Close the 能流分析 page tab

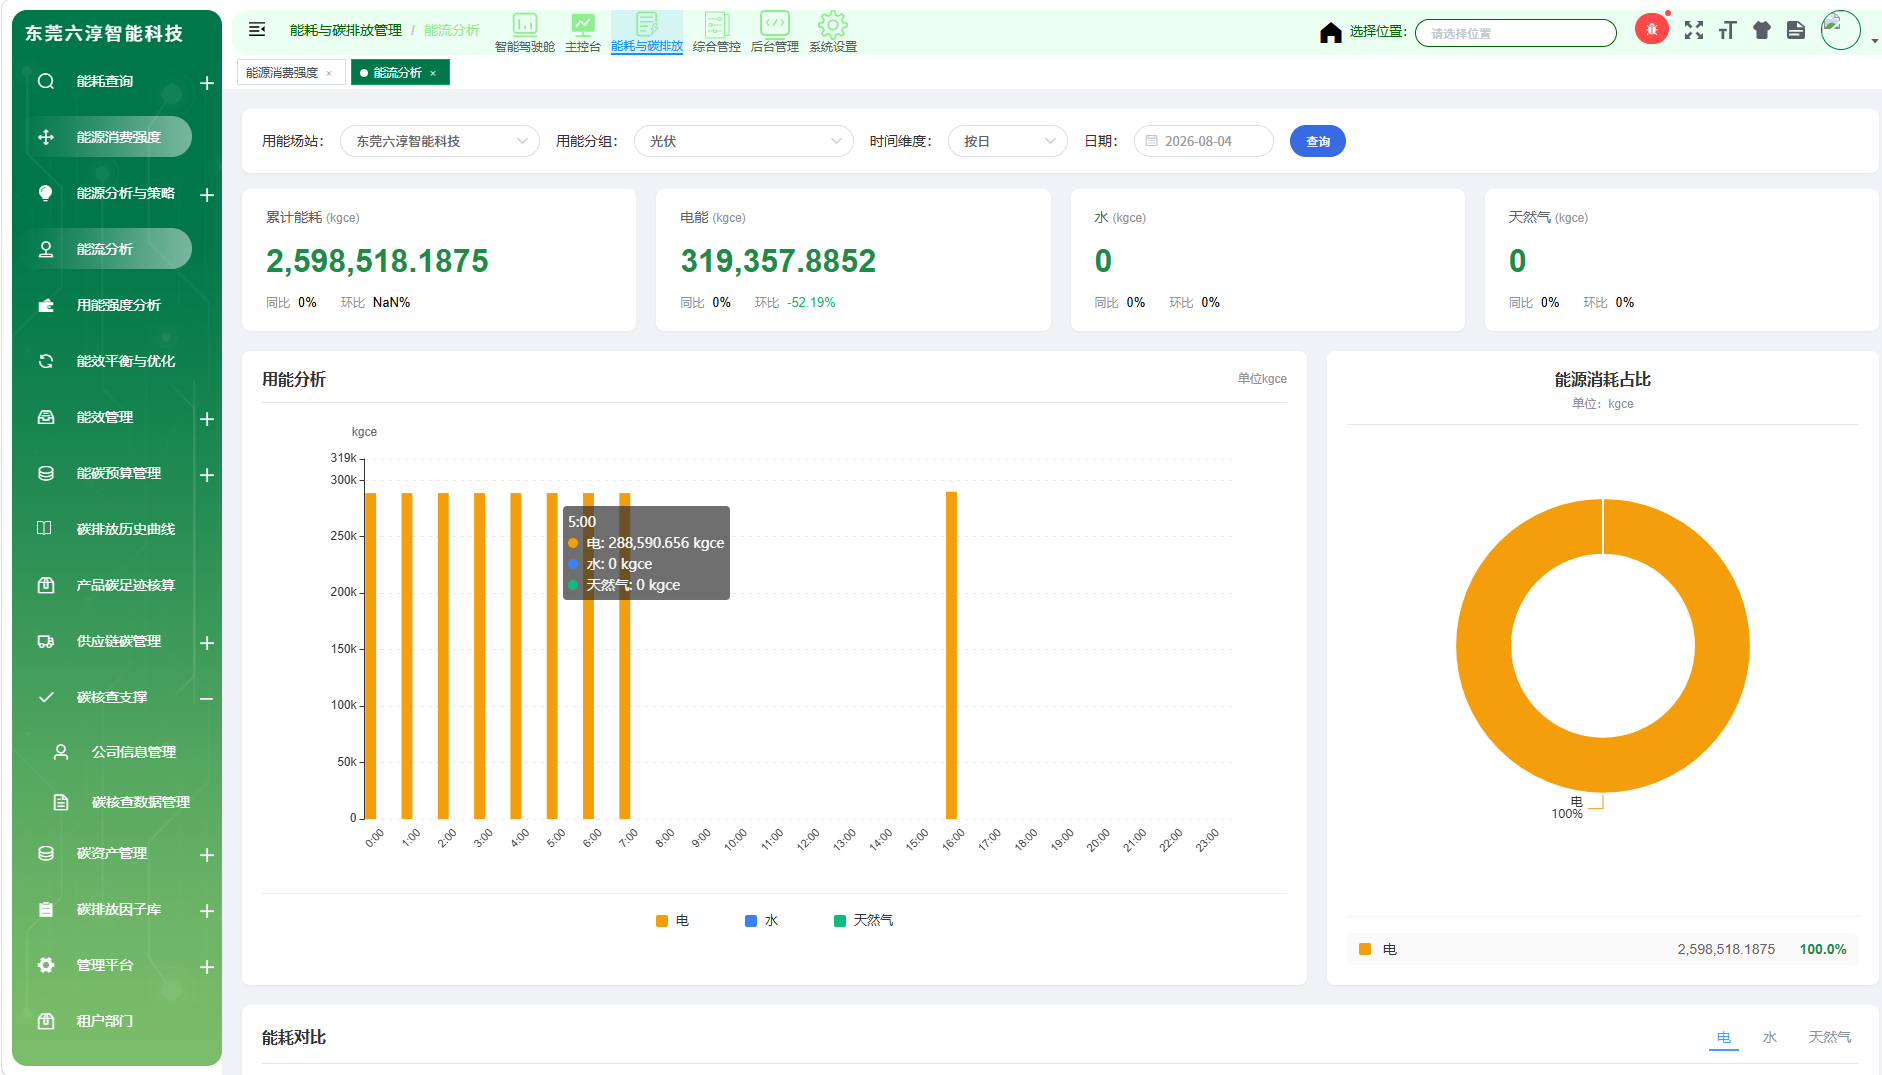click(433, 73)
